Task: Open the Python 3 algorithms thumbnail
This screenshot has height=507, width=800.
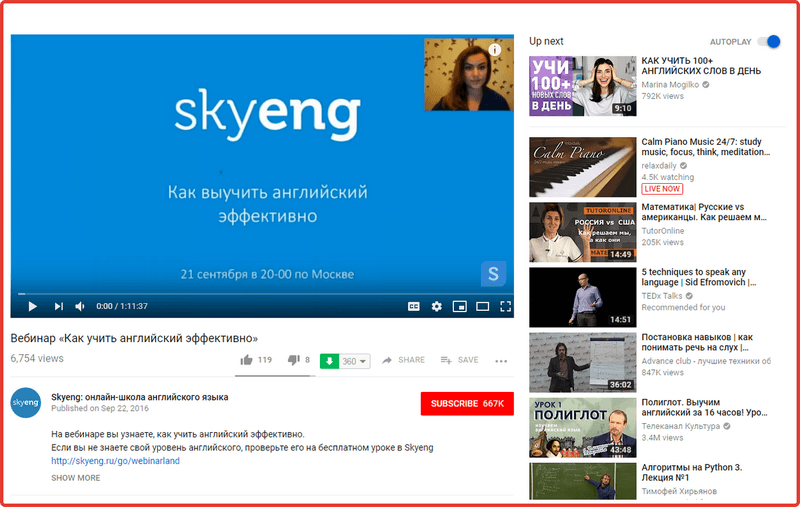Action: [583, 481]
